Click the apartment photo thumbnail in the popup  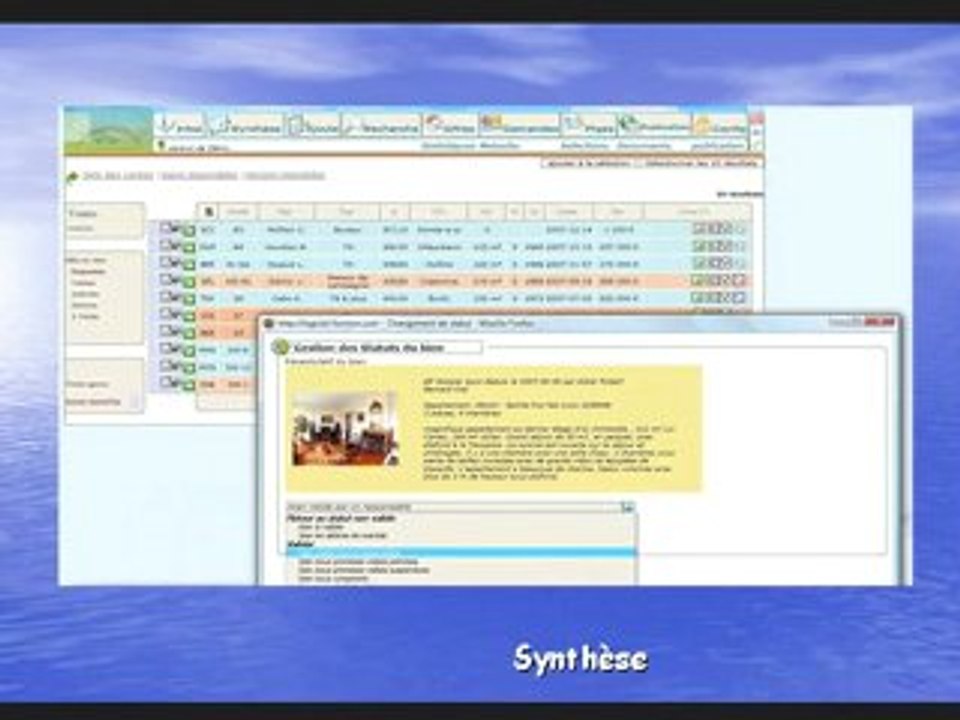(x=345, y=429)
